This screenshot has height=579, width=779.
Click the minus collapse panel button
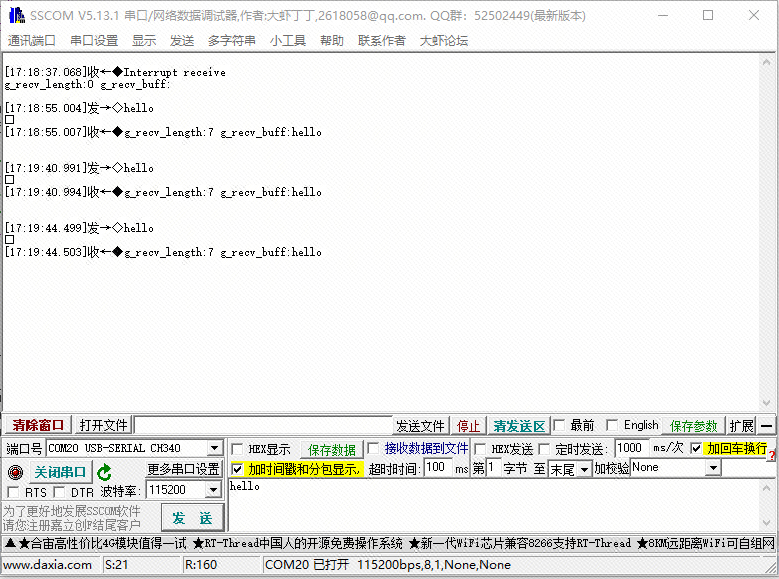click(x=767, y=426)
